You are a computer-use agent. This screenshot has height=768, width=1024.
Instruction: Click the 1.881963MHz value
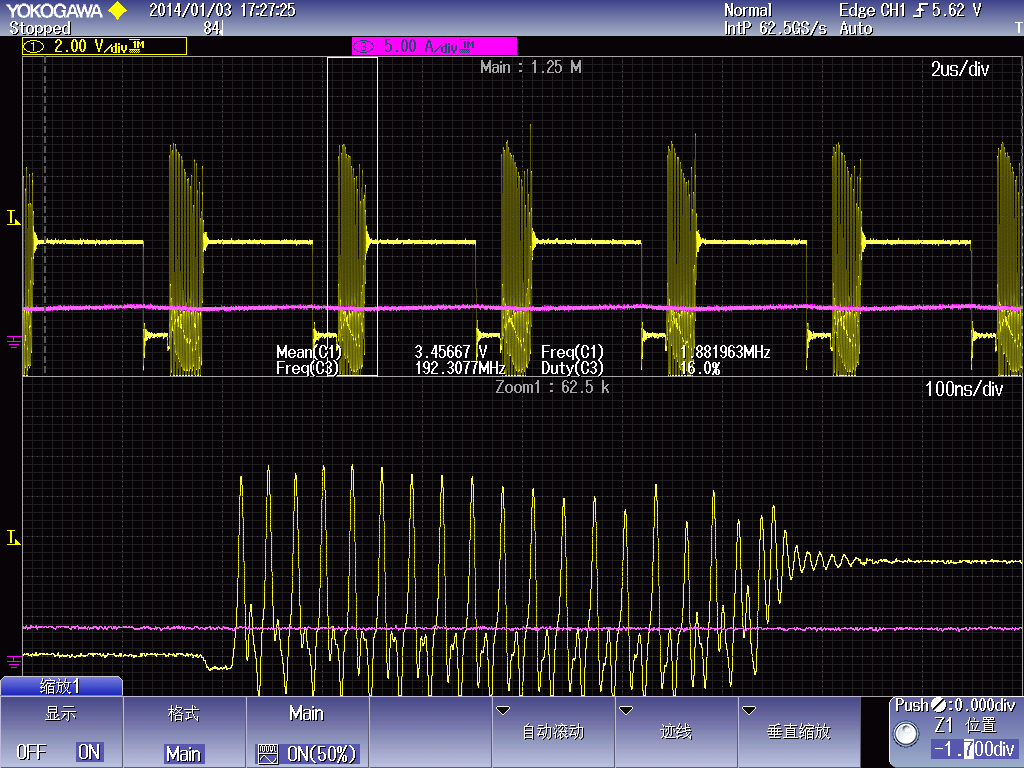click(x=725, y=352)
